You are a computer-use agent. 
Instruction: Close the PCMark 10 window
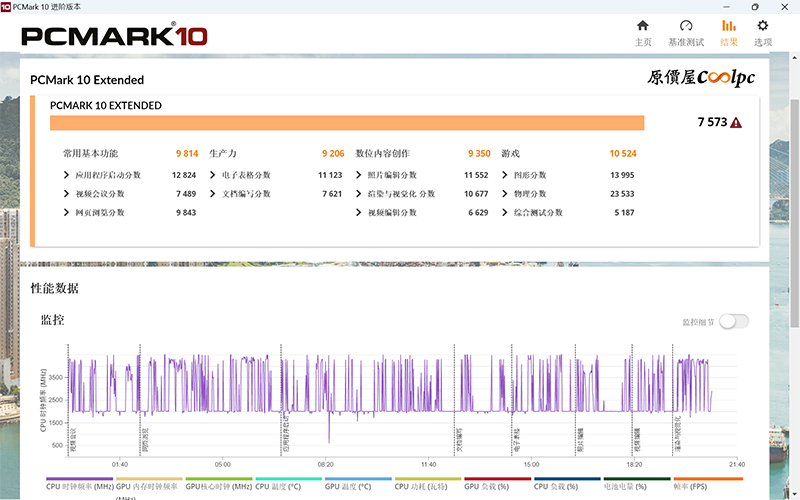point(785,7)
